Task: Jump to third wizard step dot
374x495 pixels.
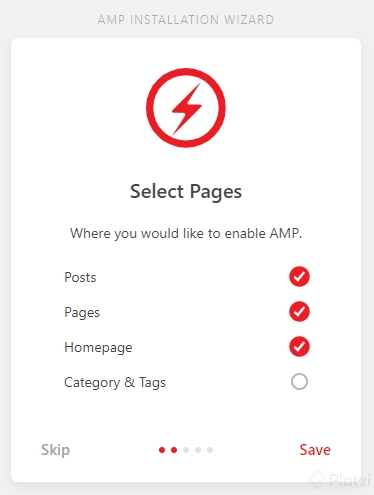Action: [186, 450]
